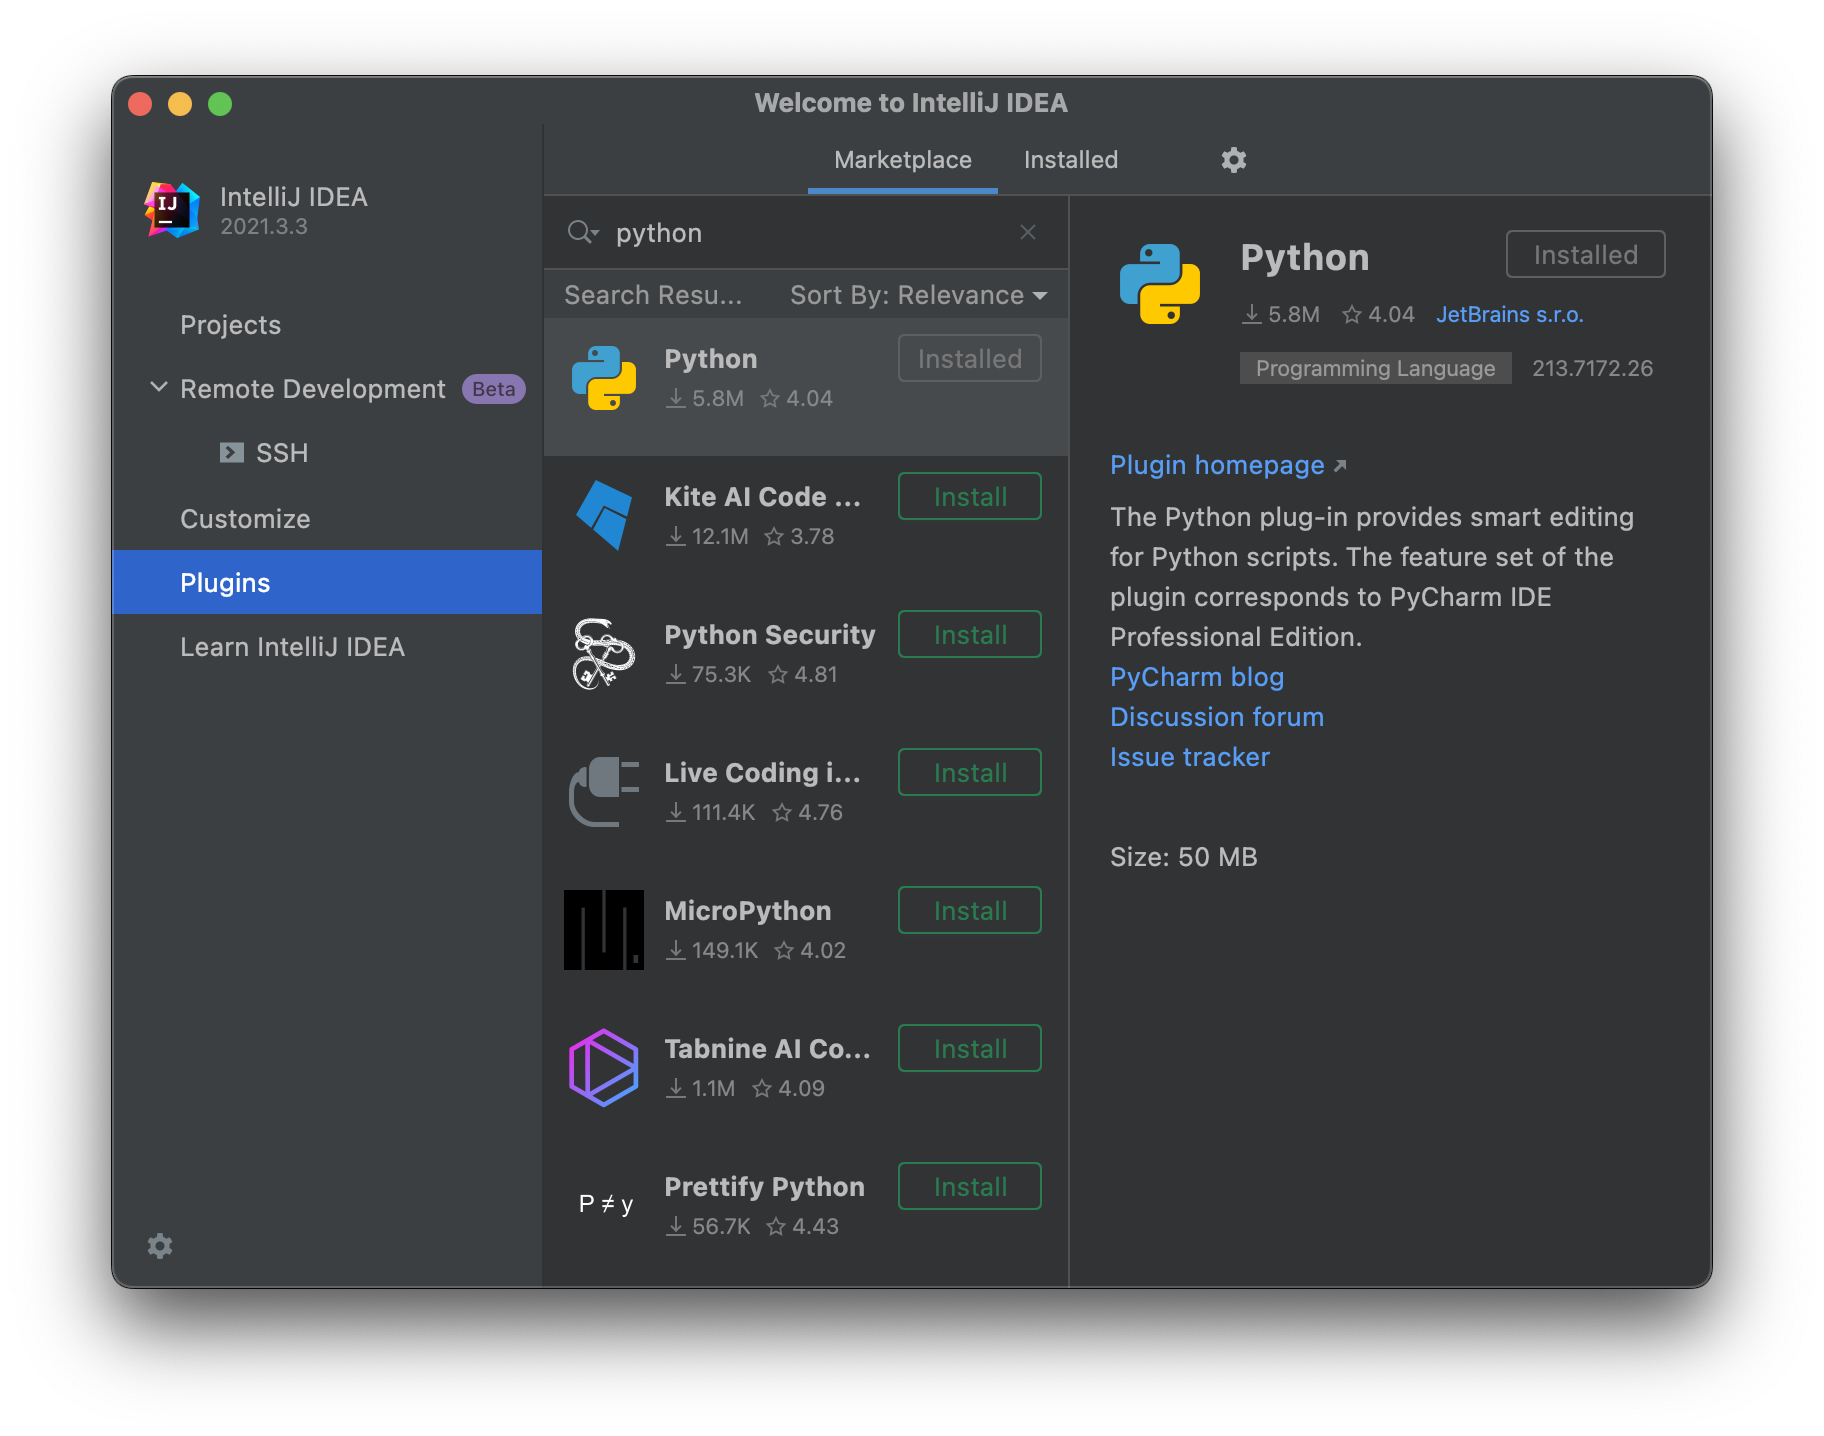Viewport: 1824px width, 1436px height.
Task: Click the Python Security snake icon
Action: coord(604,653)
